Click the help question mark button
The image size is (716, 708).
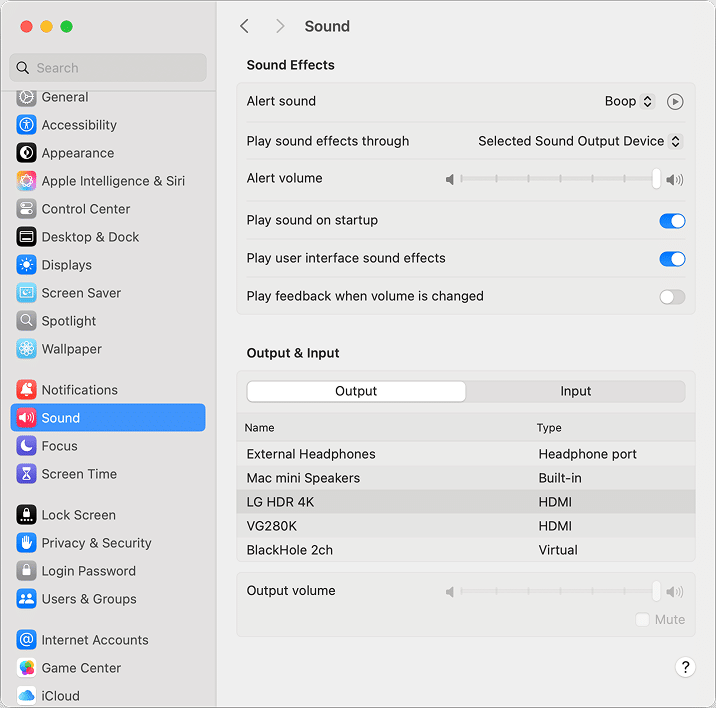tap(685, 667)
